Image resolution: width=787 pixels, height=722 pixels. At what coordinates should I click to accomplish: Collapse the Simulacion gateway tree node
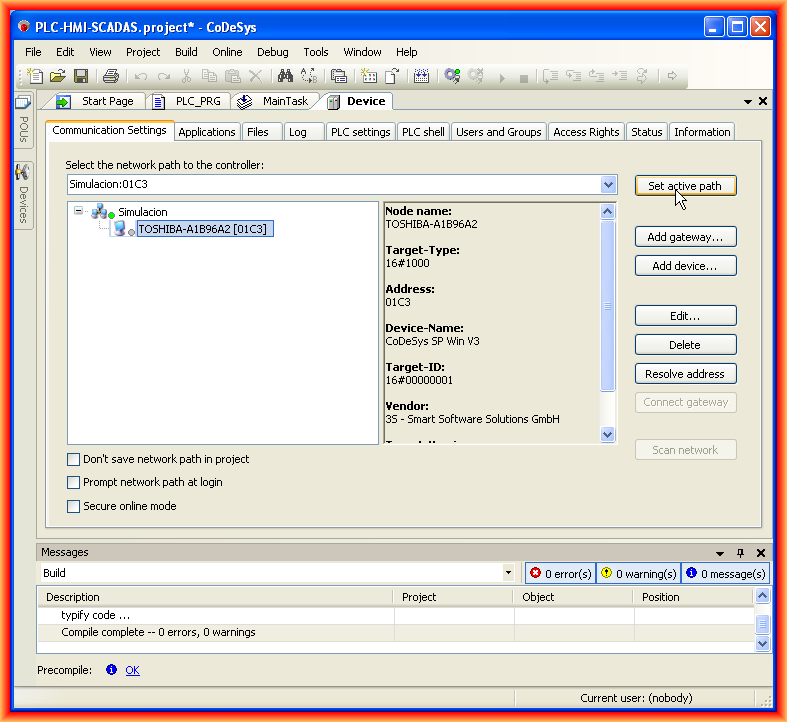tap(78, 211)
